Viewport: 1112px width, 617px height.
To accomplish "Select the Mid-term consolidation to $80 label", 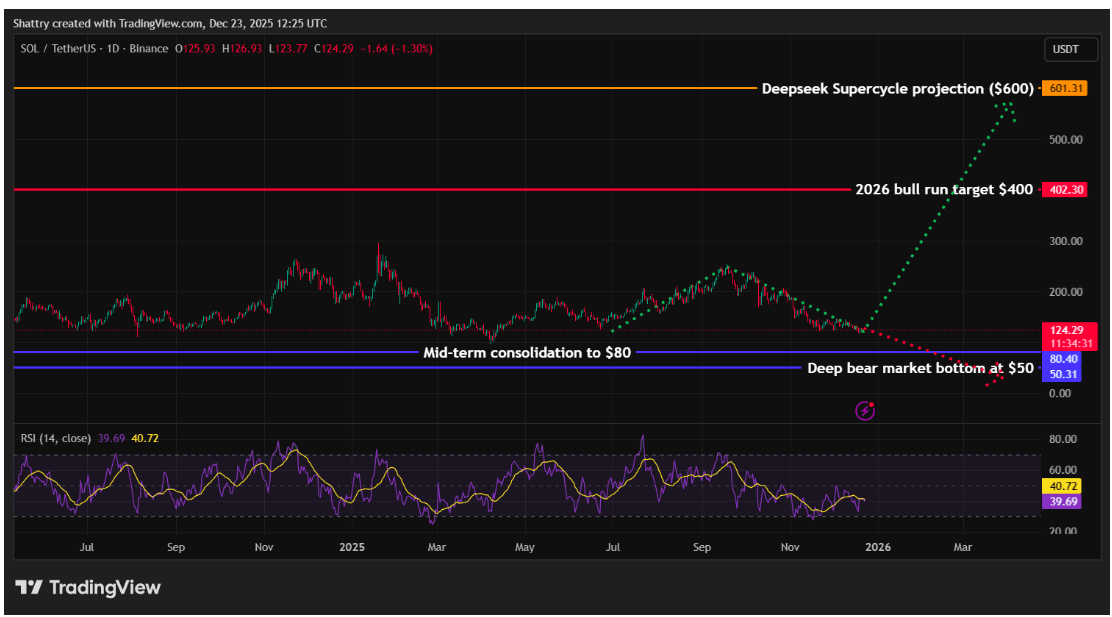I will tap(527, 352).
